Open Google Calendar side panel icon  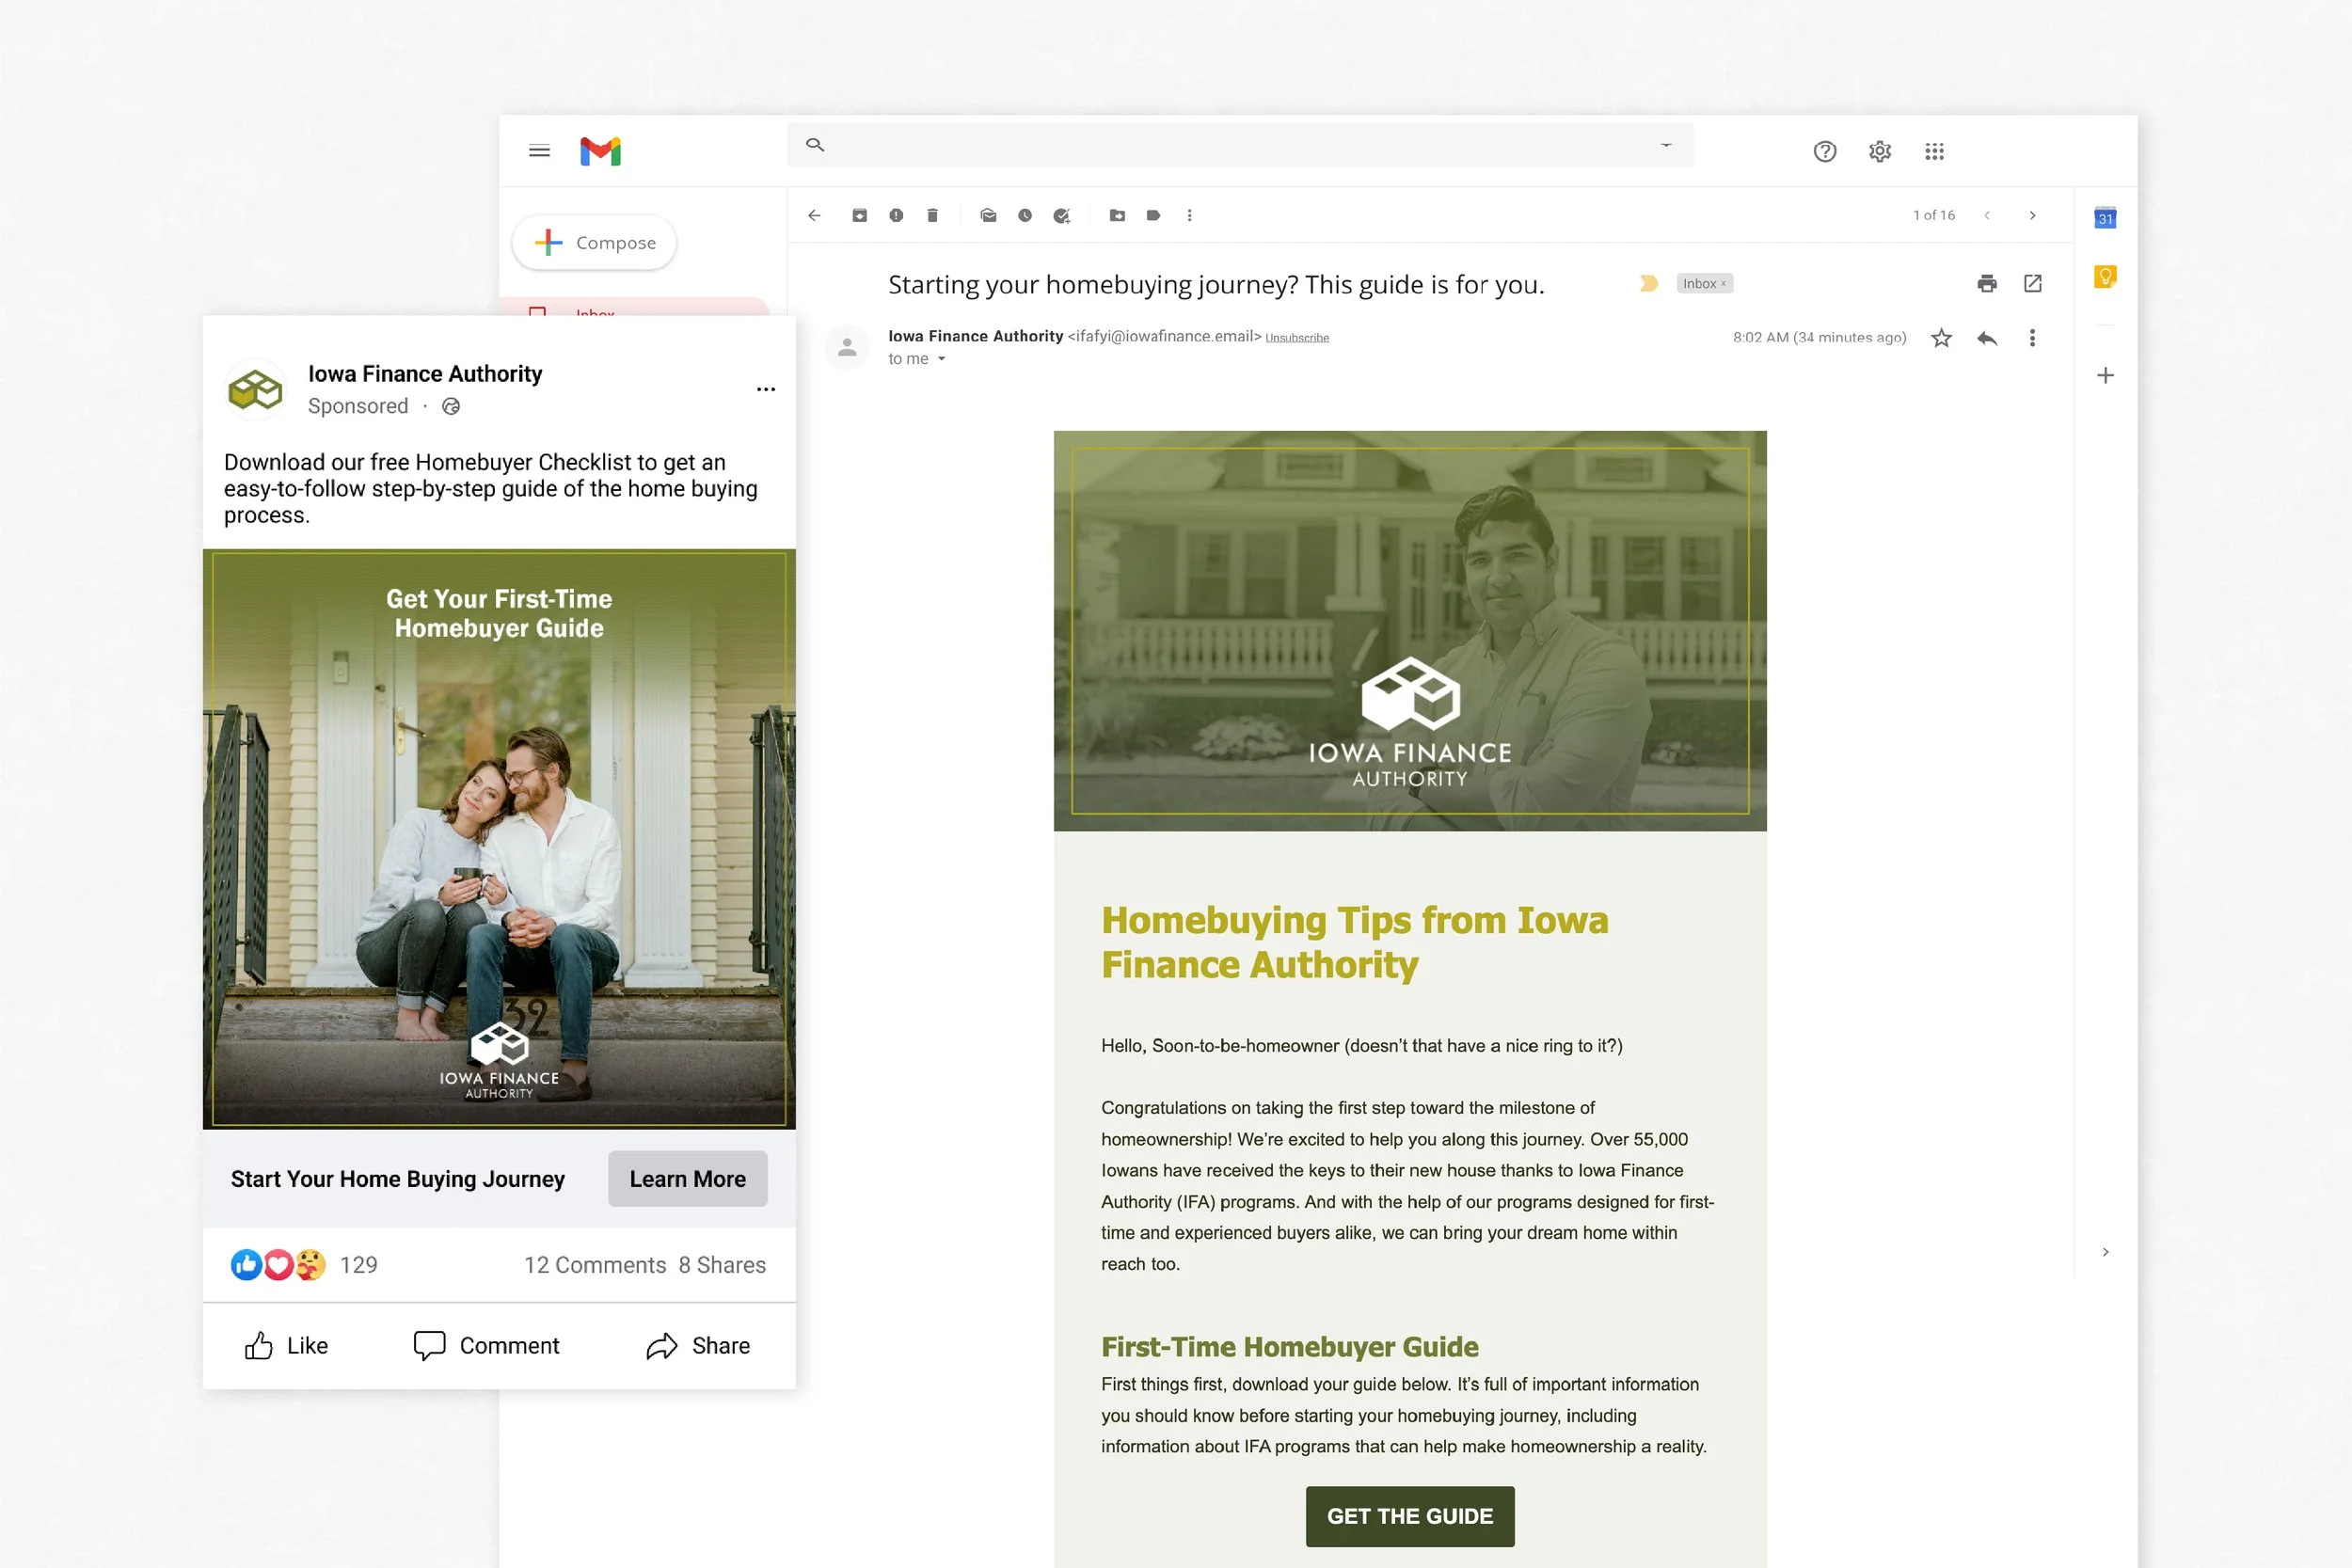coord(2105,217)
